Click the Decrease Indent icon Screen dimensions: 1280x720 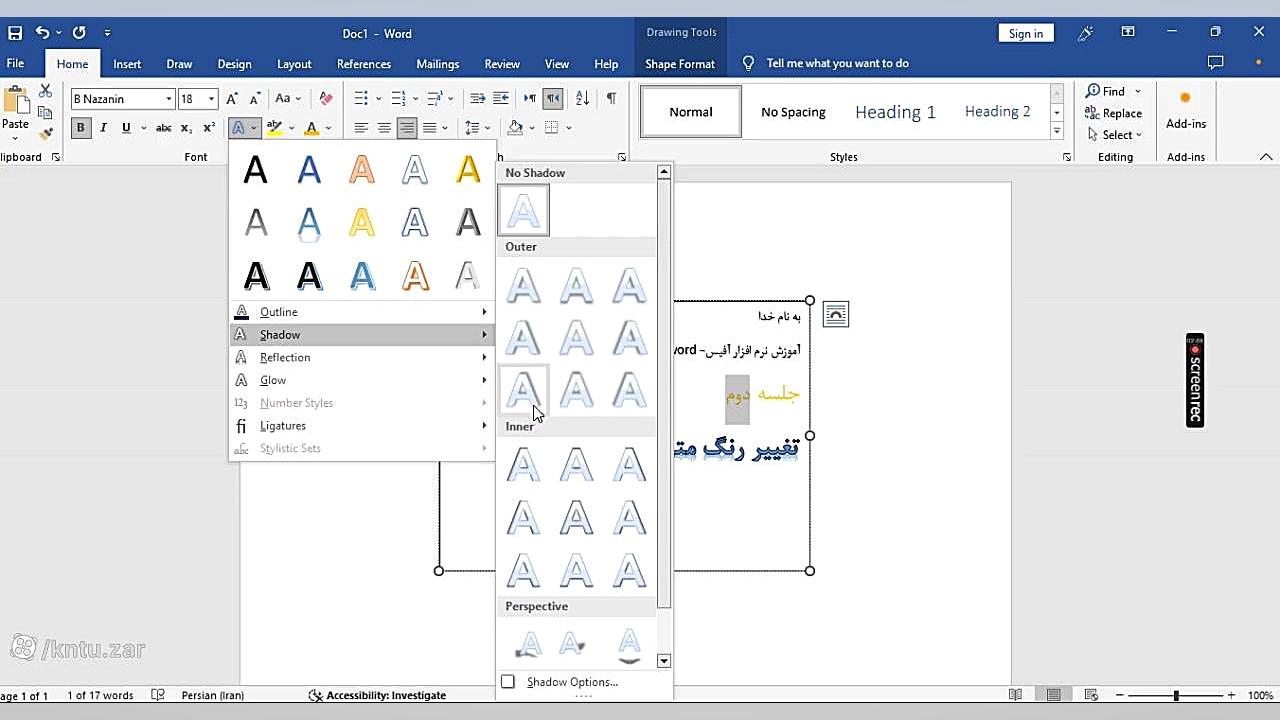pyautogui.click(x=478, y=98)
